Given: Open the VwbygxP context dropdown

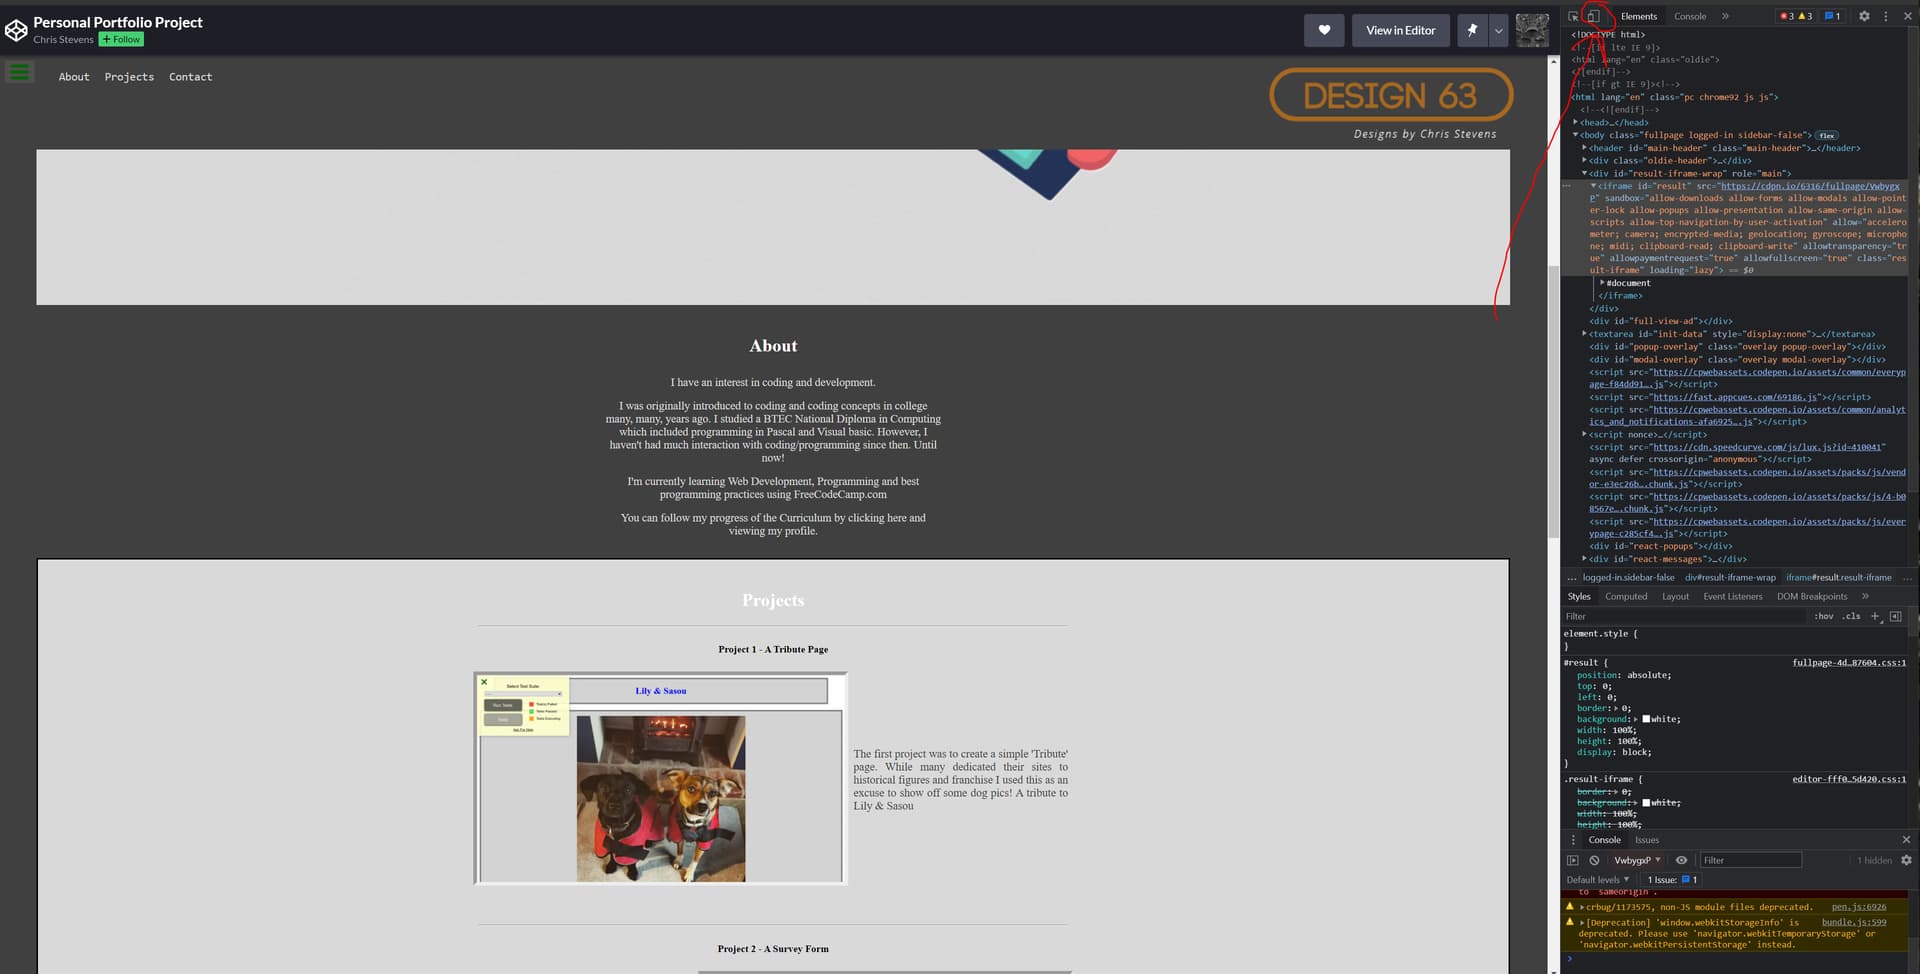Looking at the screenshot, I should [1637, 860].
